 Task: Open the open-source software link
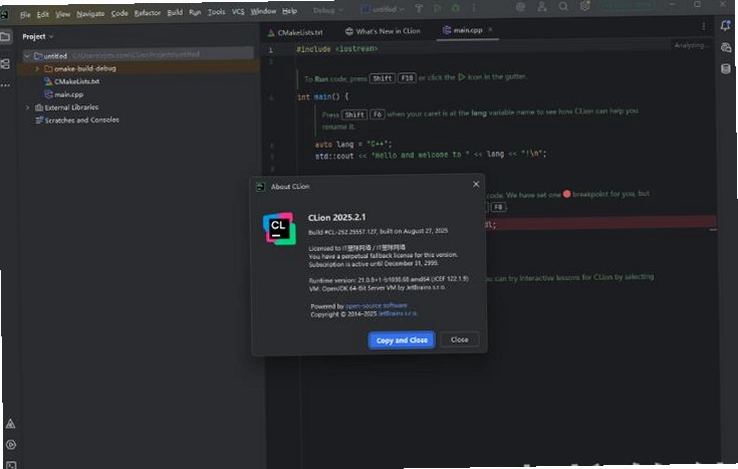376,306
